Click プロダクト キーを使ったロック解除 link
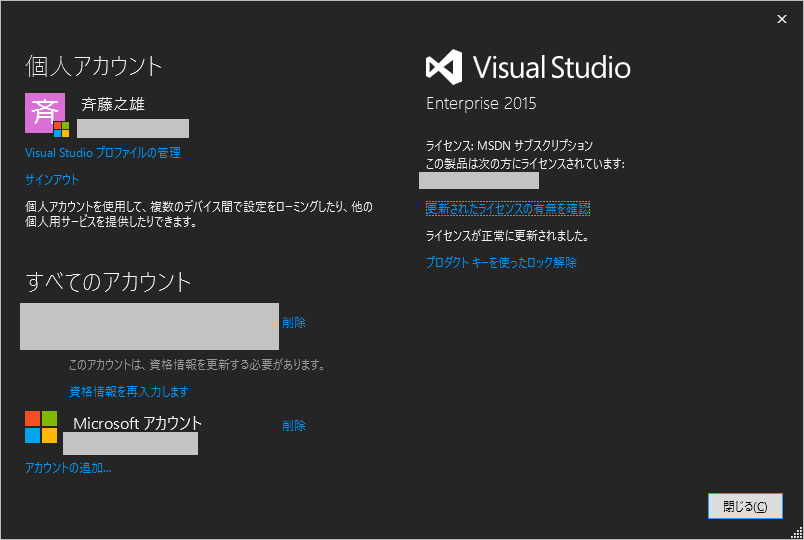 [x=501, y=263]
